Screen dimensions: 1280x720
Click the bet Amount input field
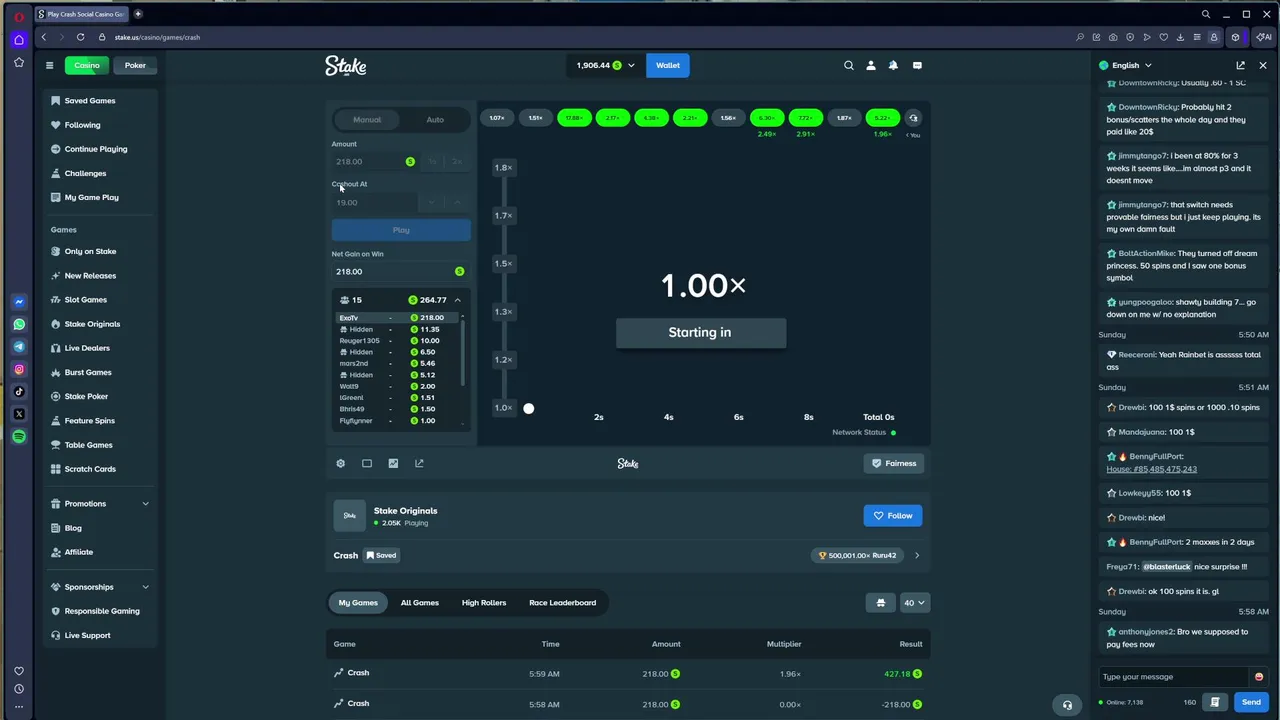(376, 161)
